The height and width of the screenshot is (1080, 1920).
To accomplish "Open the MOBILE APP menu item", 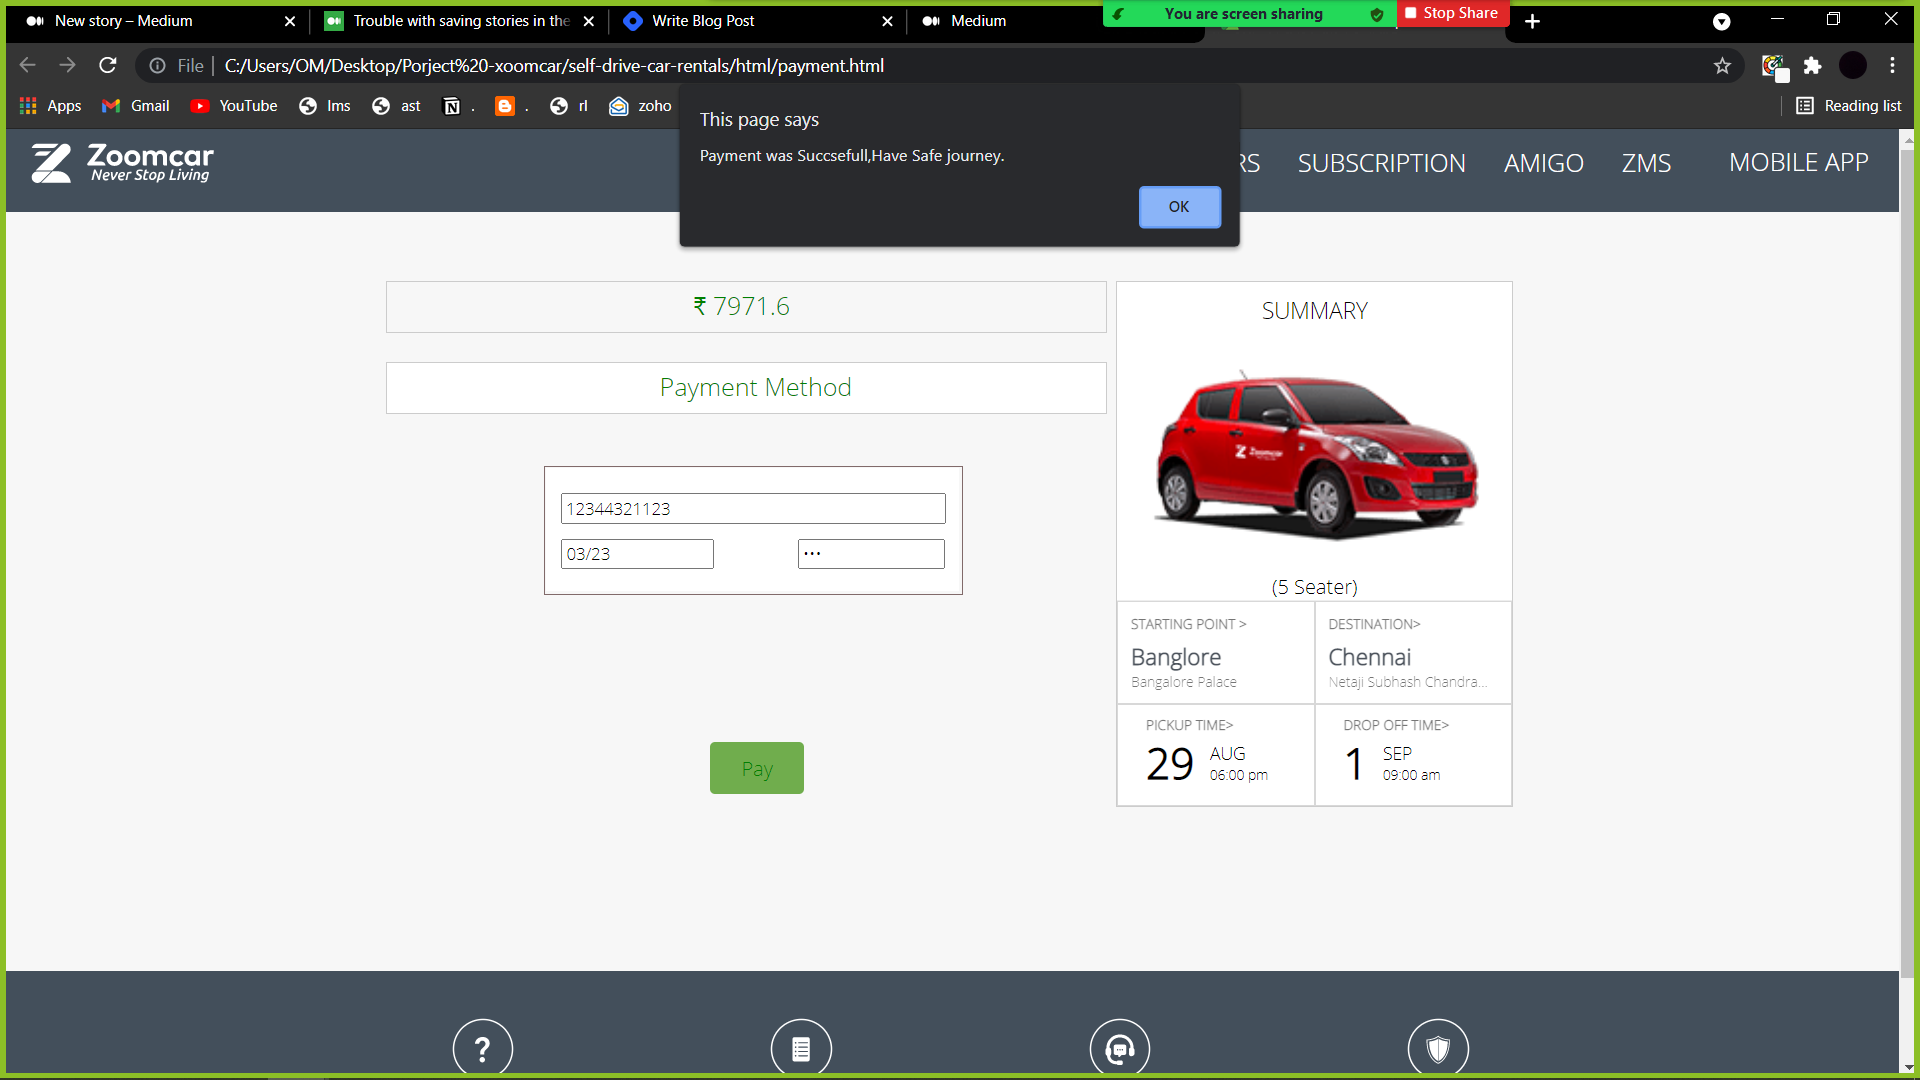I will click(1798, 163).
